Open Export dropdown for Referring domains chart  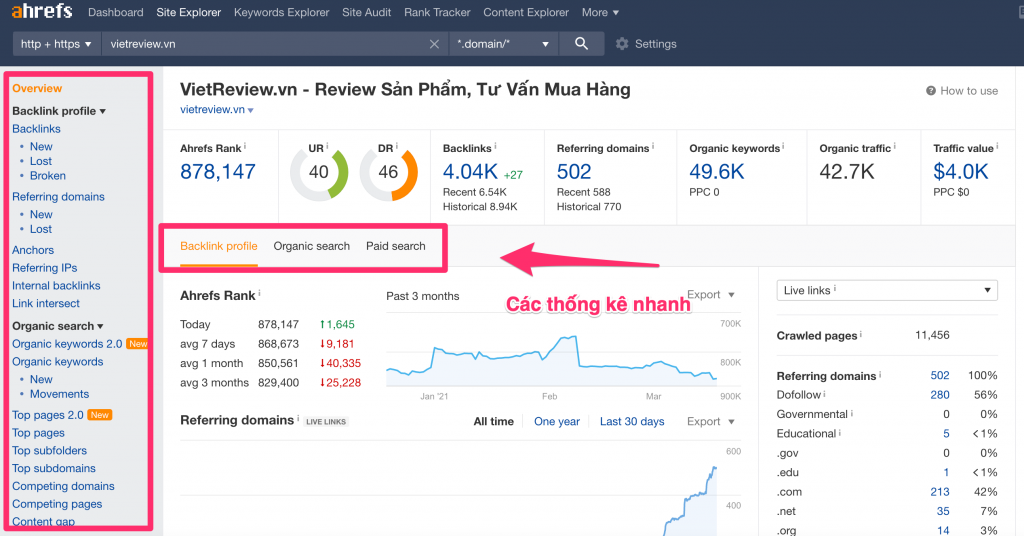point(711,421)
